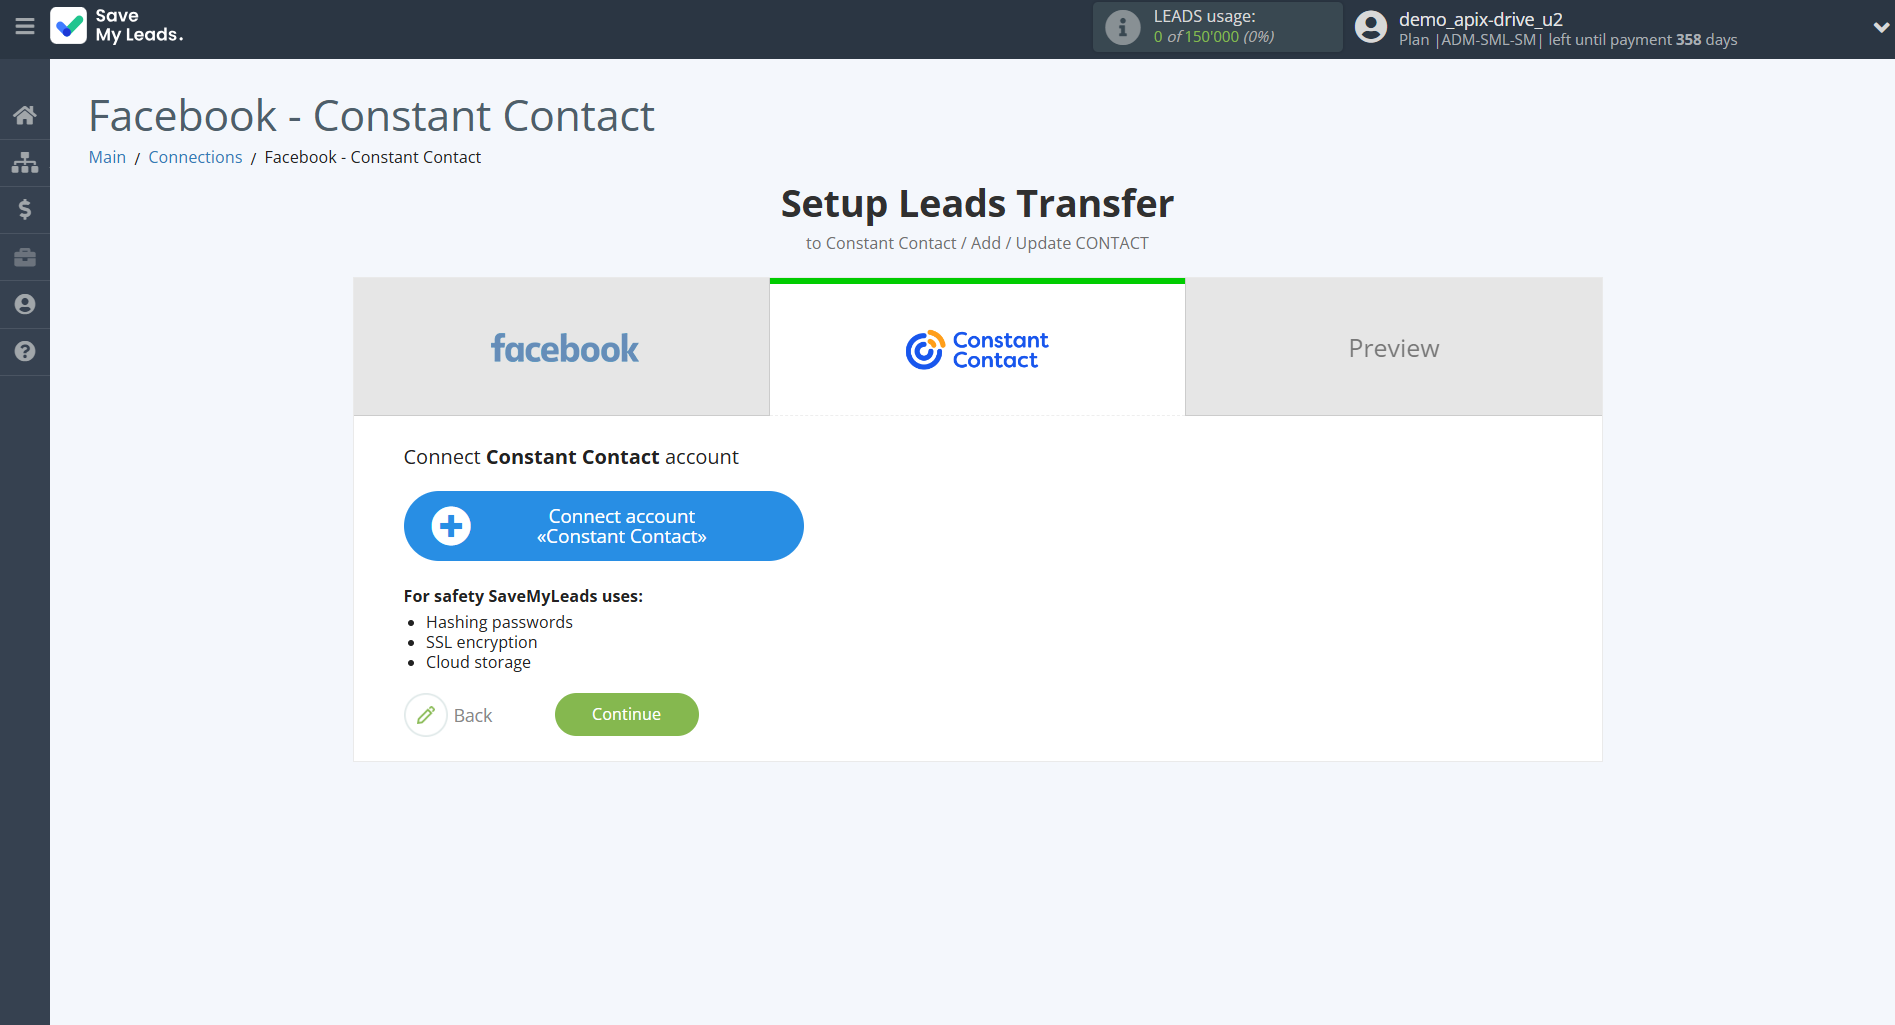Click the SaveMyLeads logo
1895x1025 pixels.
117,26
